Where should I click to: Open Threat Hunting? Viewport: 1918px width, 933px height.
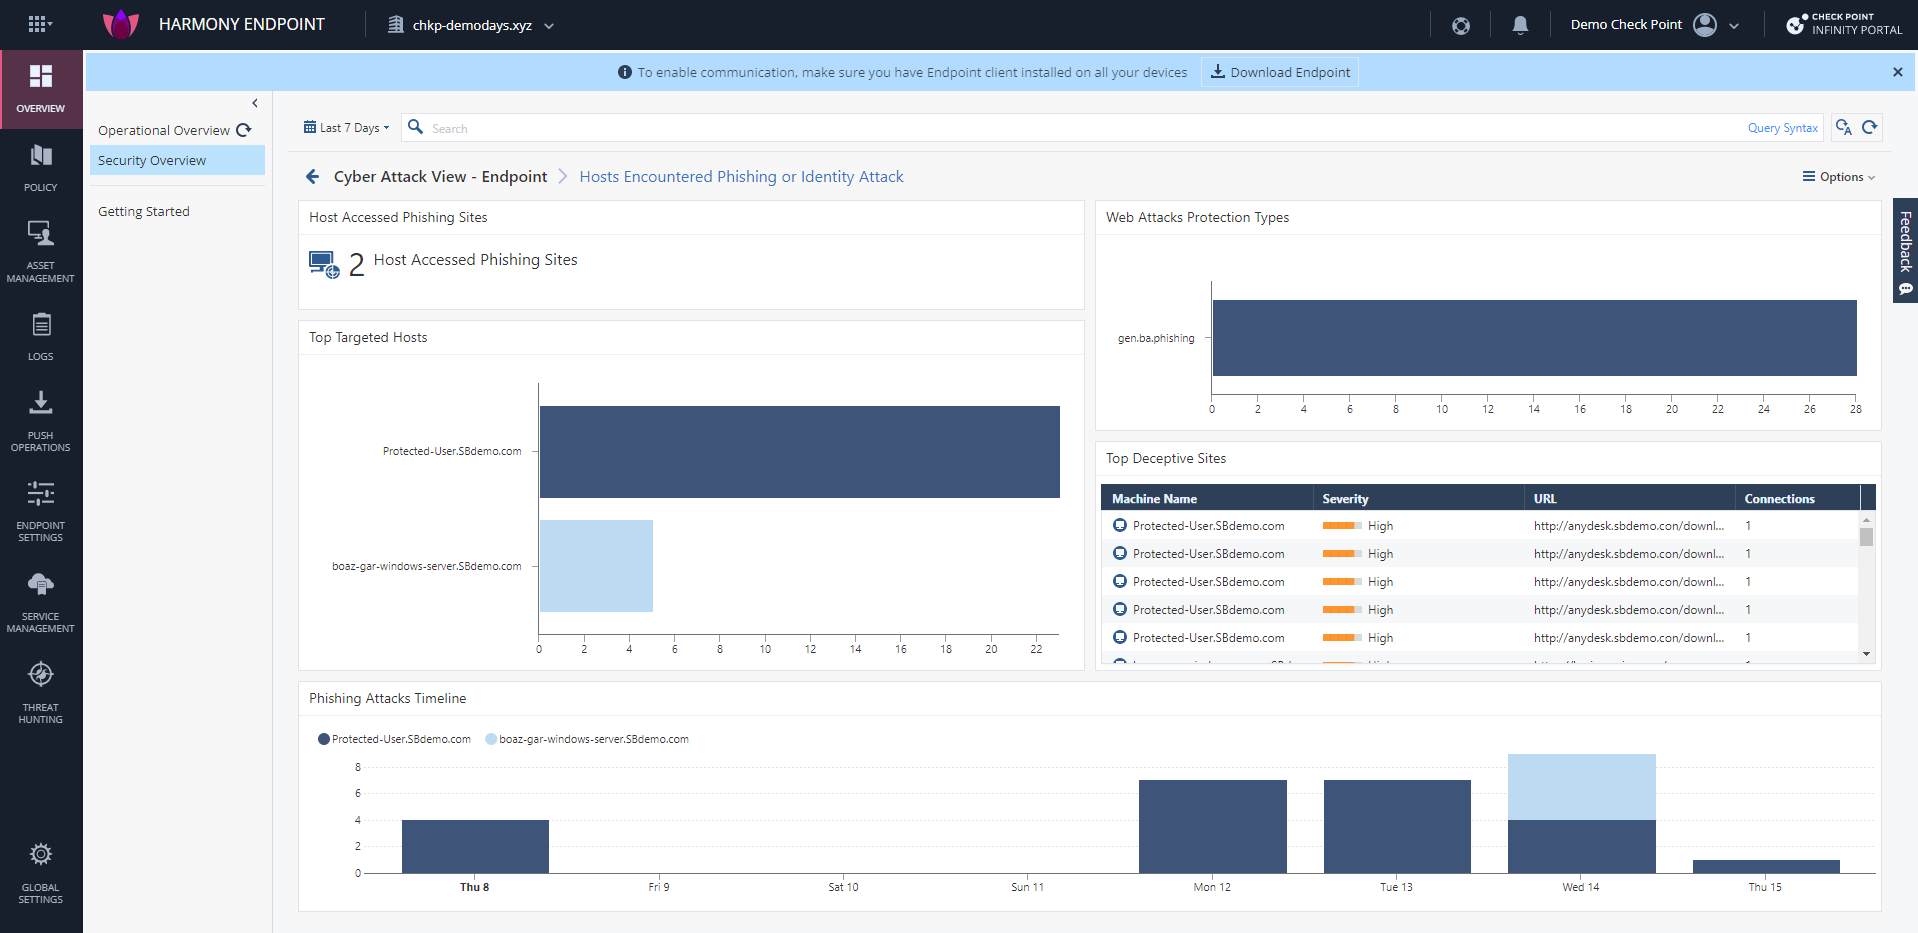pyautogui.click(x=41, y=692)
